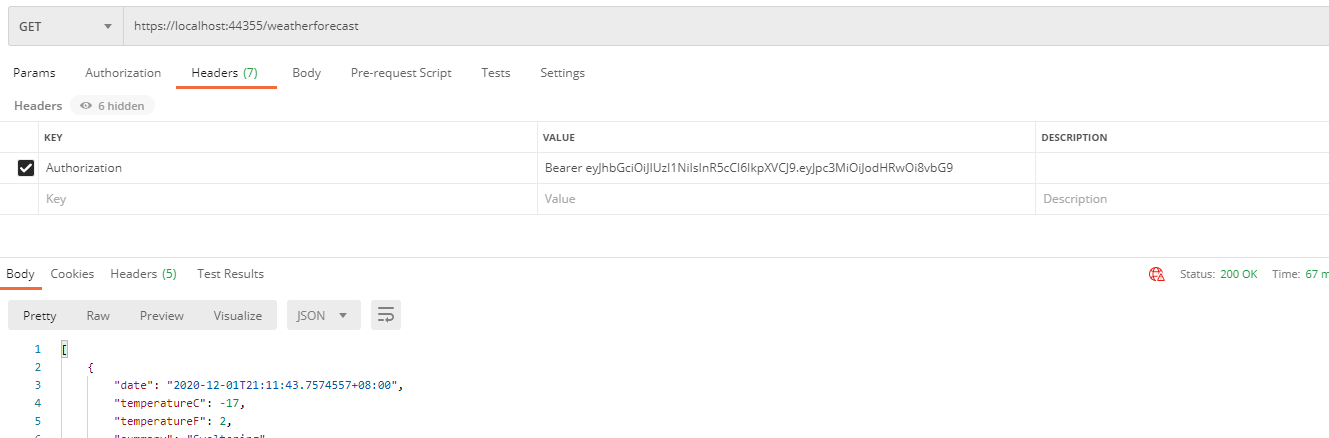
Task: Click the Visualize view button
Action: 238,315
